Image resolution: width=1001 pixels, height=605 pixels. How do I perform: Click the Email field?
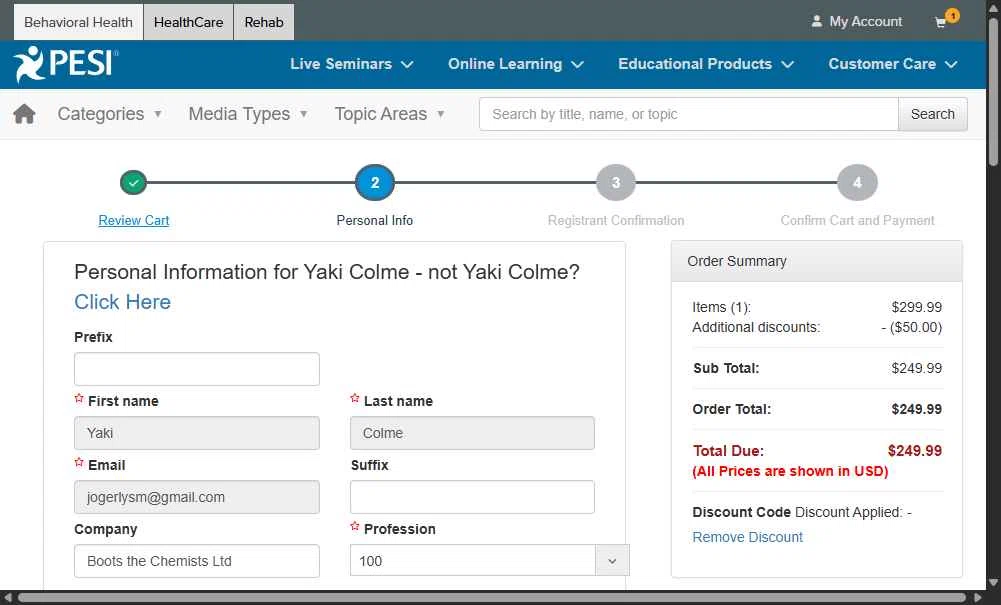(197, 497)
